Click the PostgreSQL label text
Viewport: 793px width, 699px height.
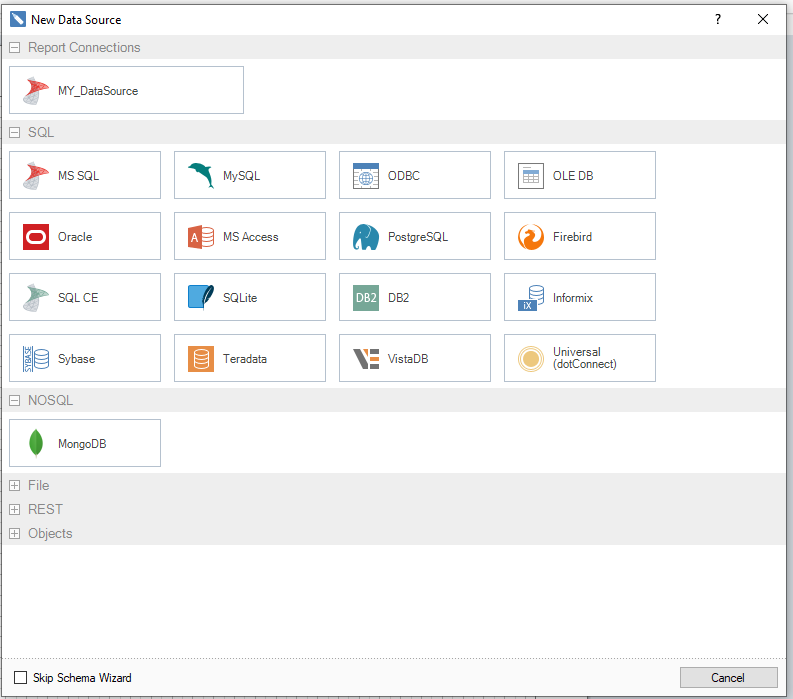tap(418, 237)
